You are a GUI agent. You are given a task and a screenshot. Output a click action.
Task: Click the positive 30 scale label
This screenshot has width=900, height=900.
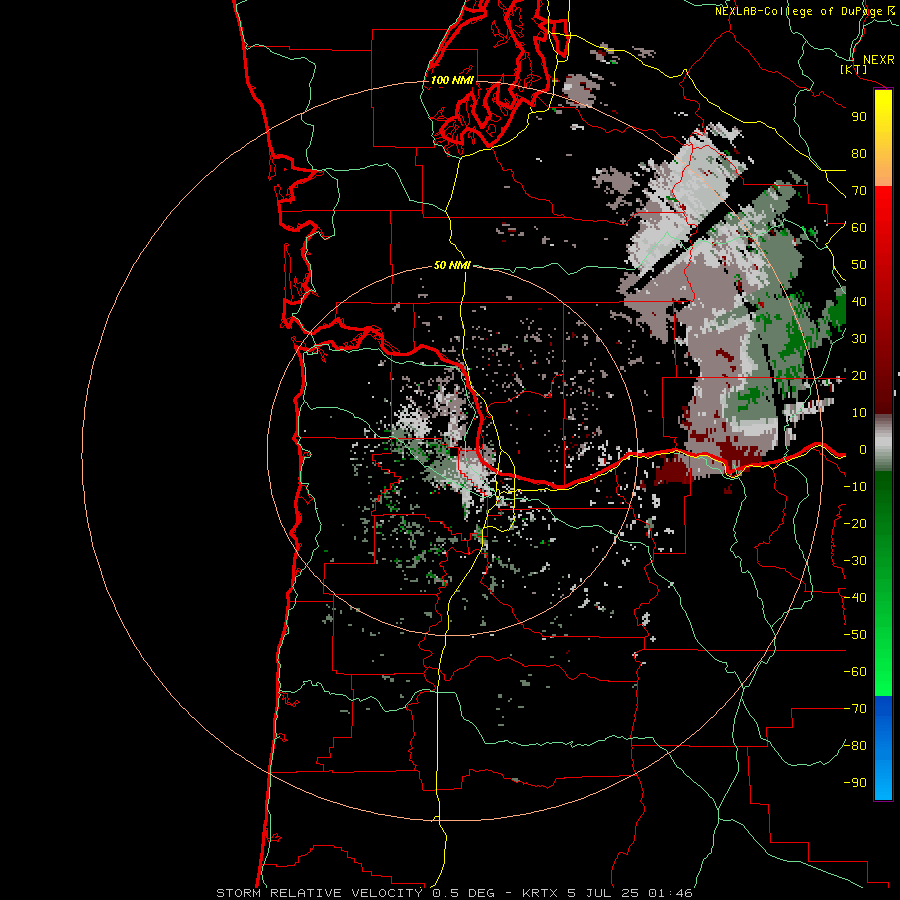[x=859, y=339]
